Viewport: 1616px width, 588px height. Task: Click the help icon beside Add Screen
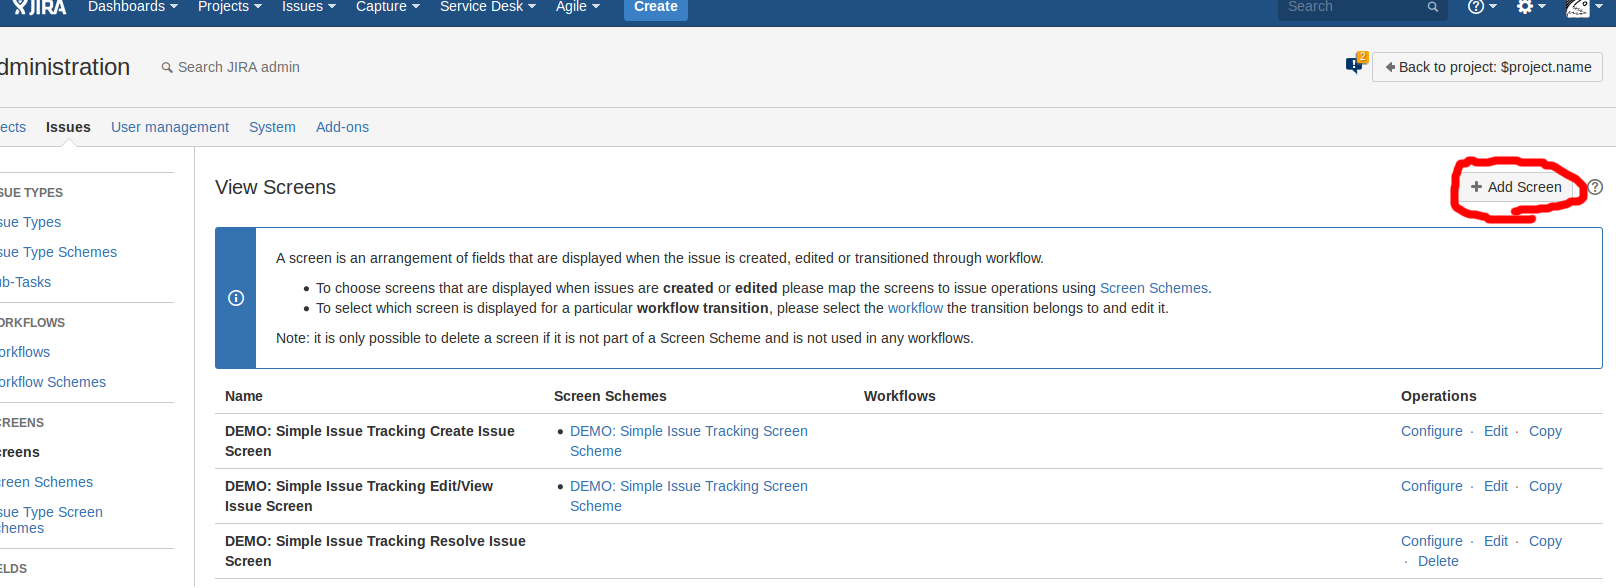[x=1595, y=187]
